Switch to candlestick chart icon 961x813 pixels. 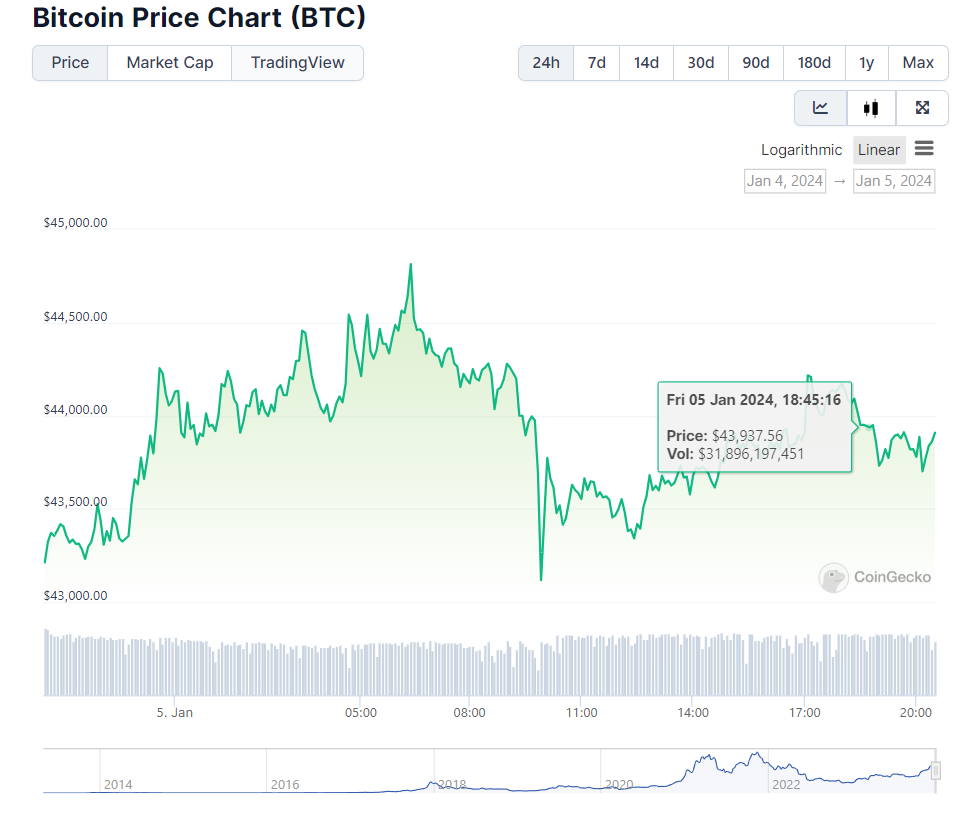(x=870, y=107)
